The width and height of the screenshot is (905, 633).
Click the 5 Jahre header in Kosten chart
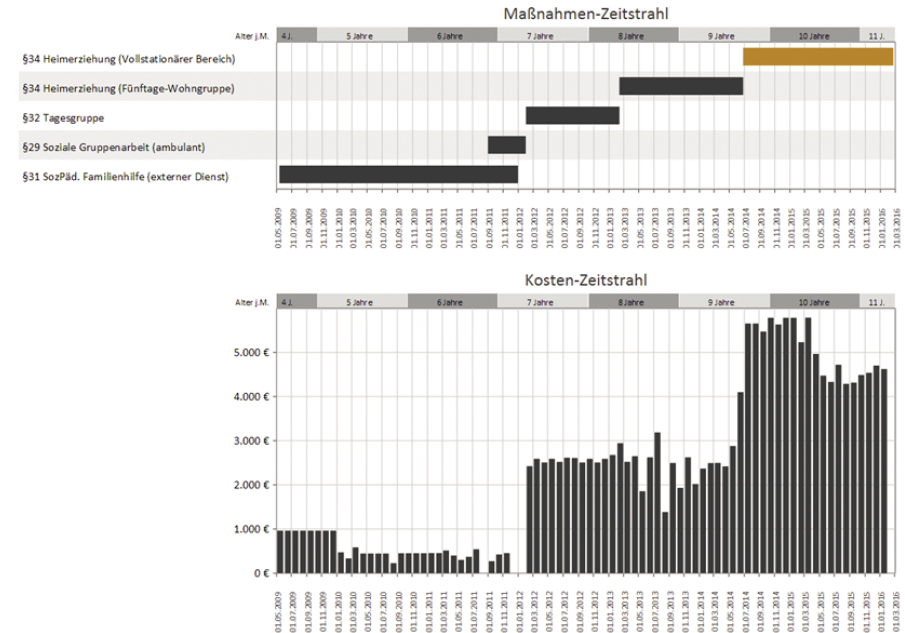(x=361, y=301)
